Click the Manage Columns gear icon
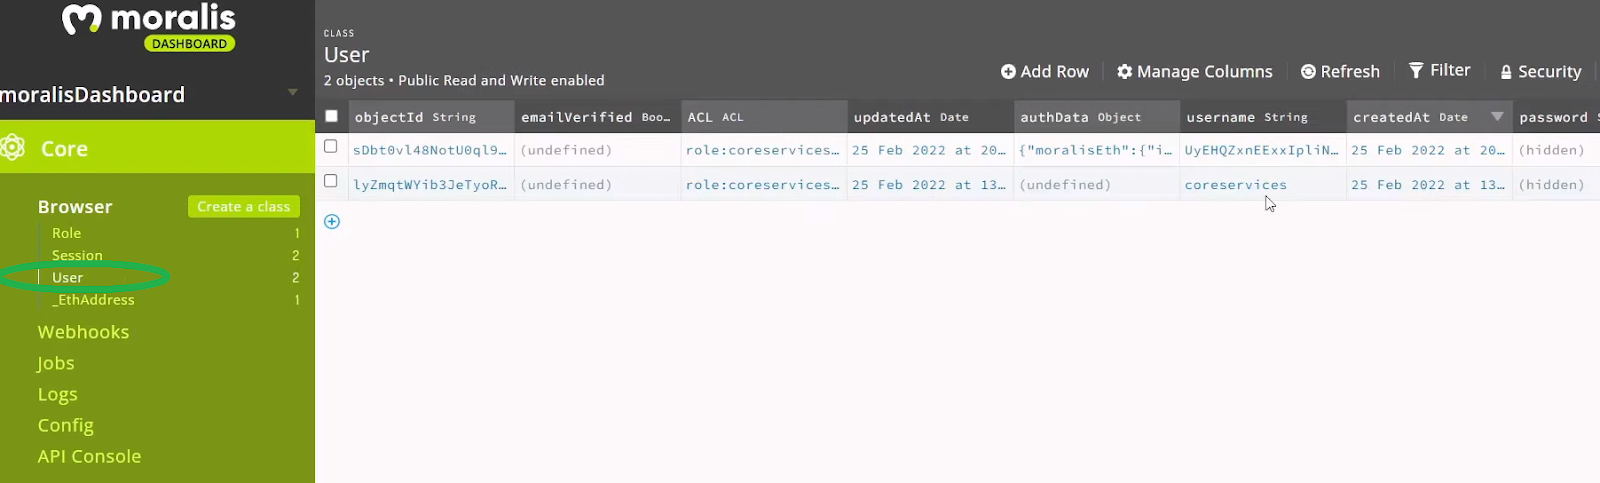Image resolution: width=1600 pixels, height=483 pixels. tap(1124, 71)
